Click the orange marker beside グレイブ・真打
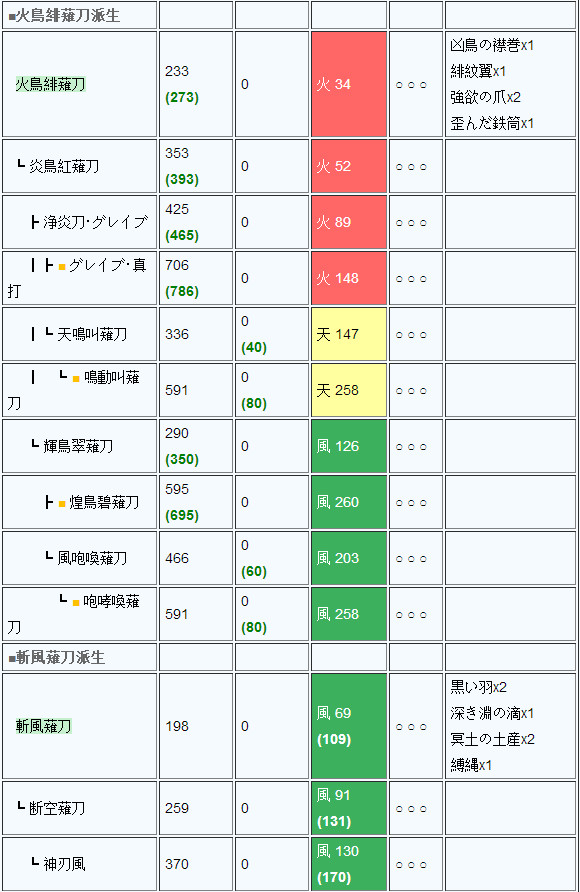 (62, 266)
